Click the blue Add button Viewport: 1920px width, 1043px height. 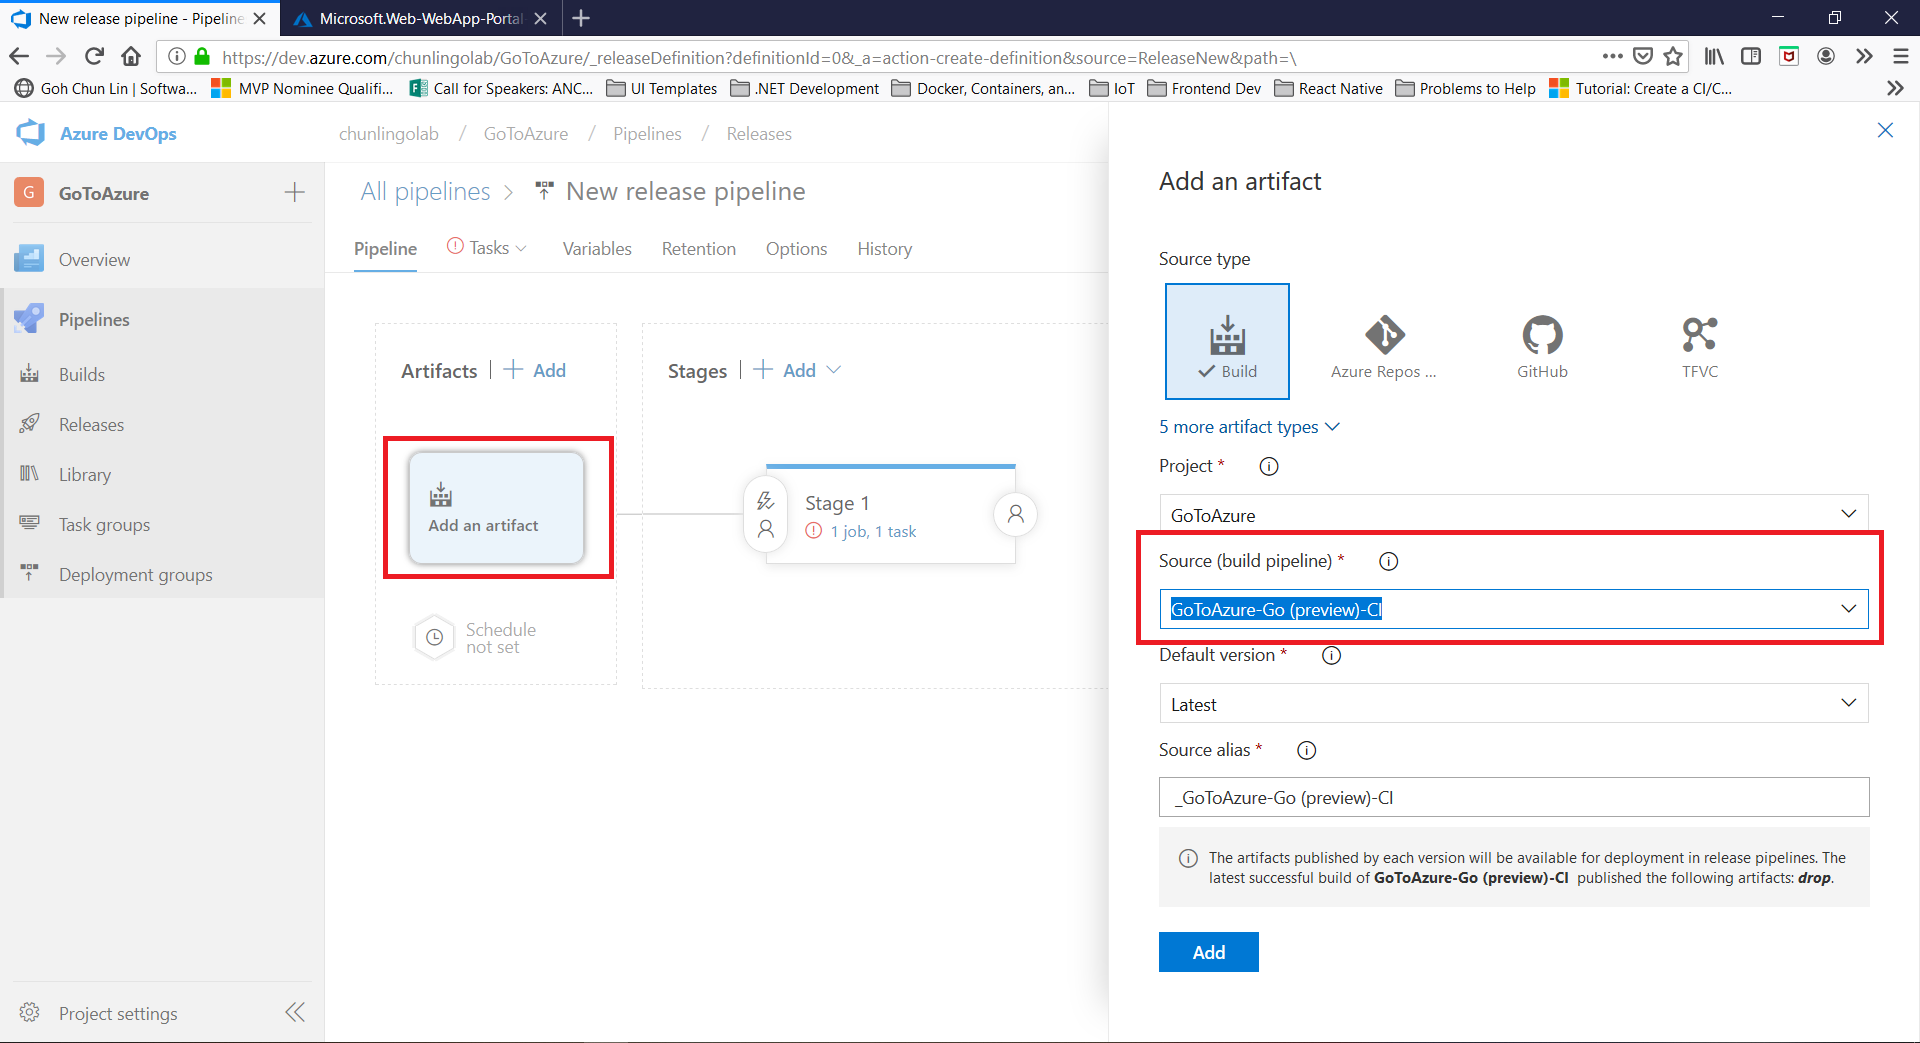1208,952
